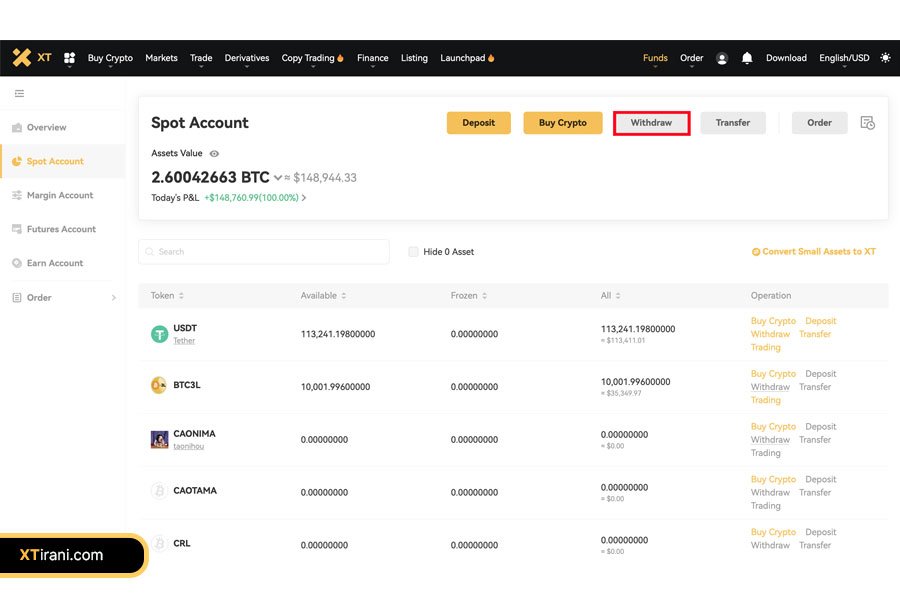Click Convert Small Assets to XT
The image size is (900, 600).
pos(813,252)
